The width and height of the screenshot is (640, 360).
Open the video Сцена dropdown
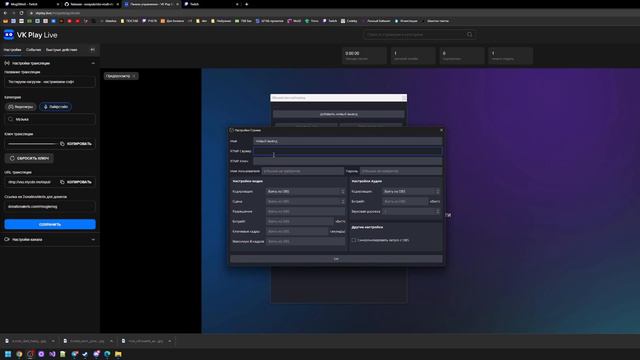tap(305, 202)
